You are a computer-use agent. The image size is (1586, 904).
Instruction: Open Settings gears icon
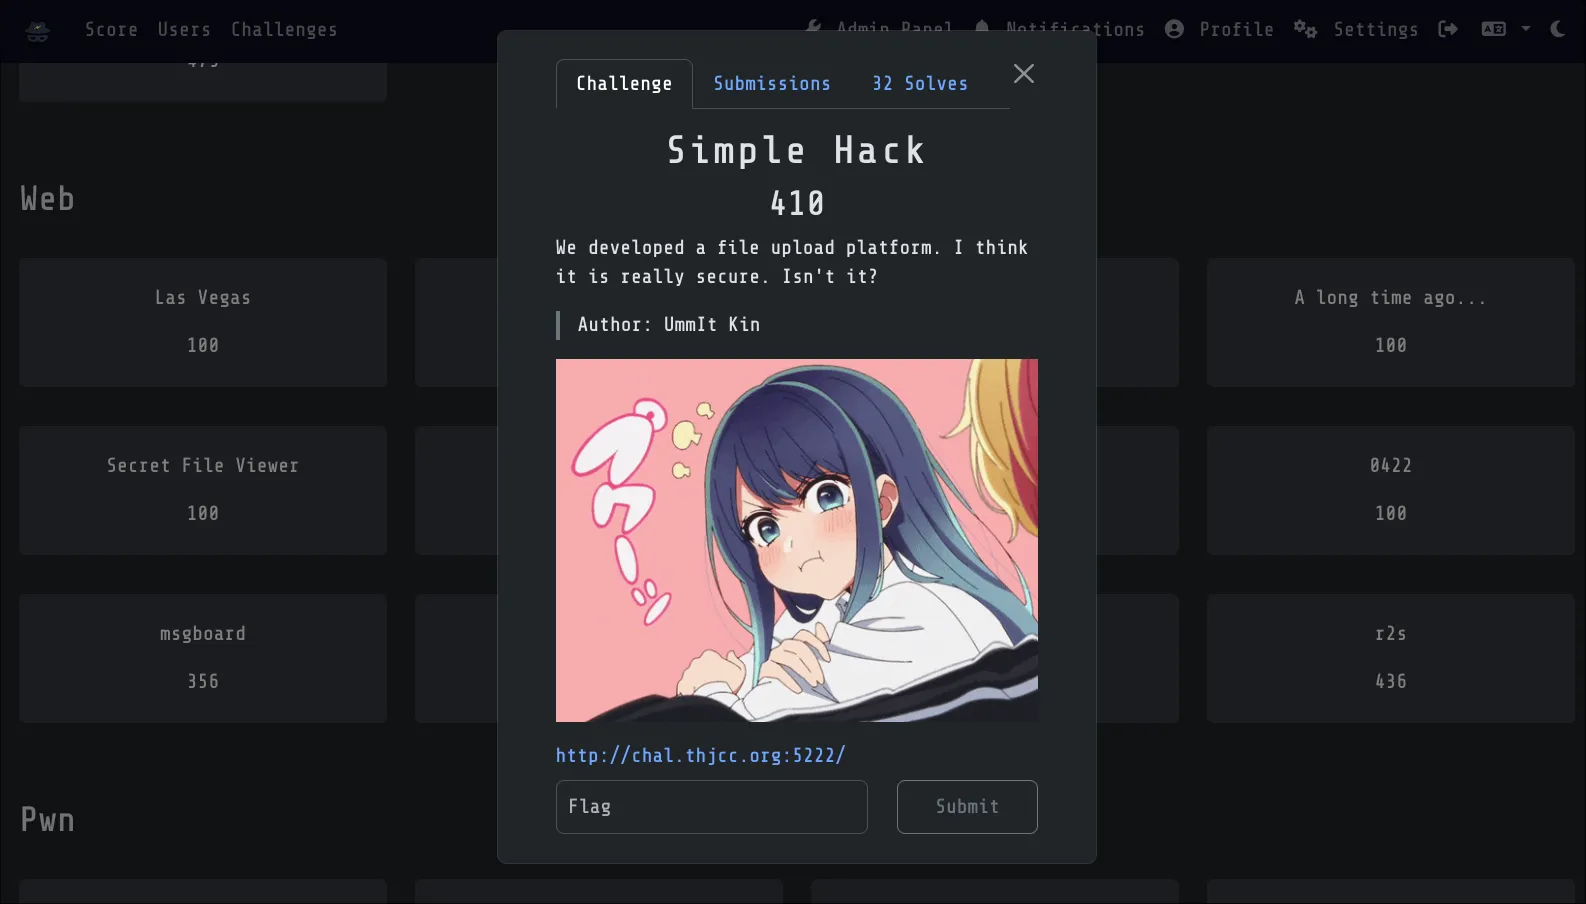(1305, 29)
